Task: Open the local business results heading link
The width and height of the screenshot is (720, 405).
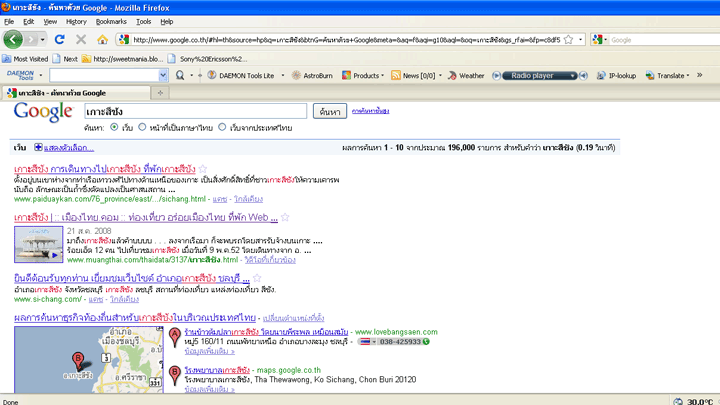Action: pyautogui.click(x=135, y=317)
